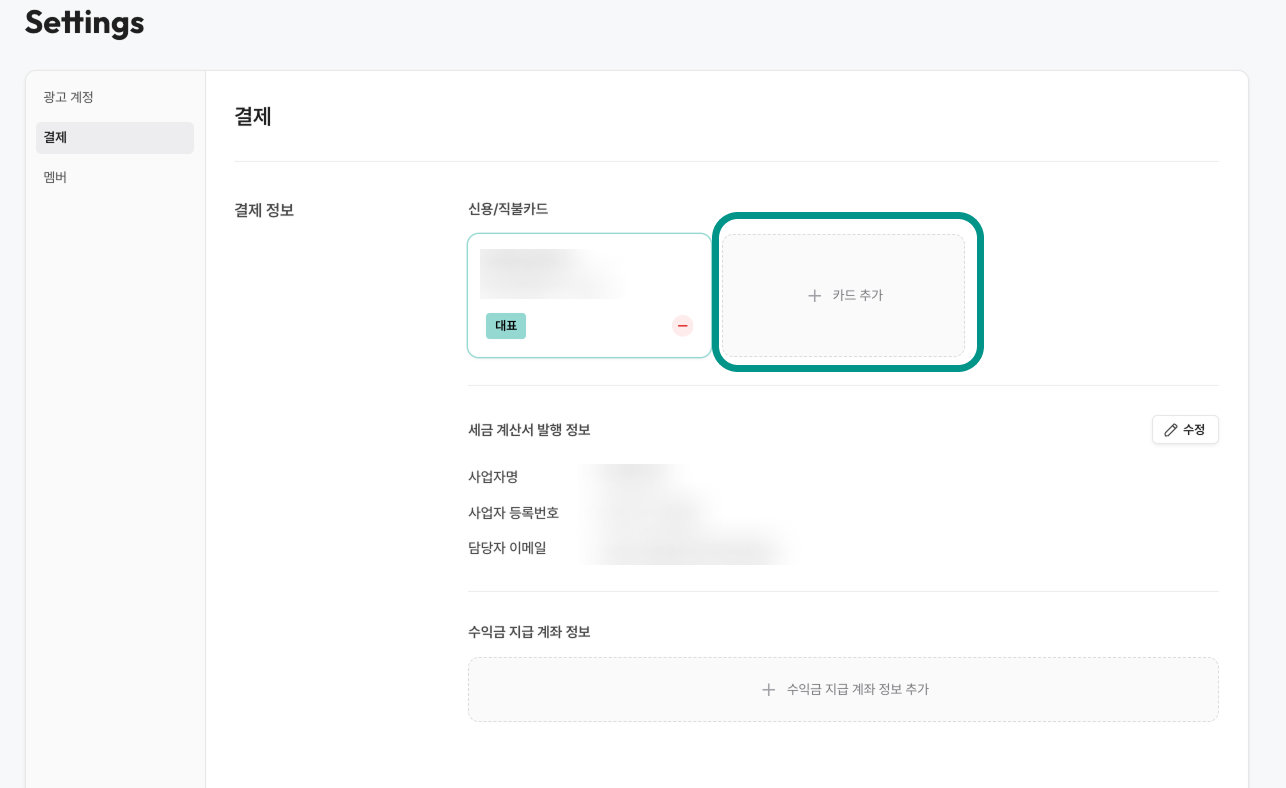
Task: Click the 수정 button text
Action: 1194,430
